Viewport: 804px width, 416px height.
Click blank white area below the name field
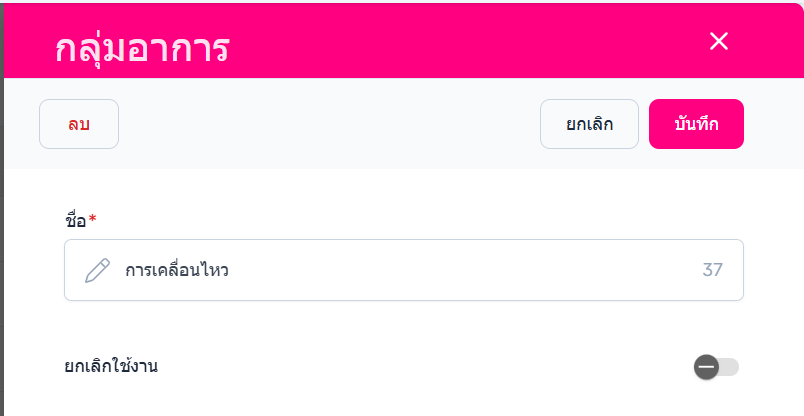(x=400, y=325)
